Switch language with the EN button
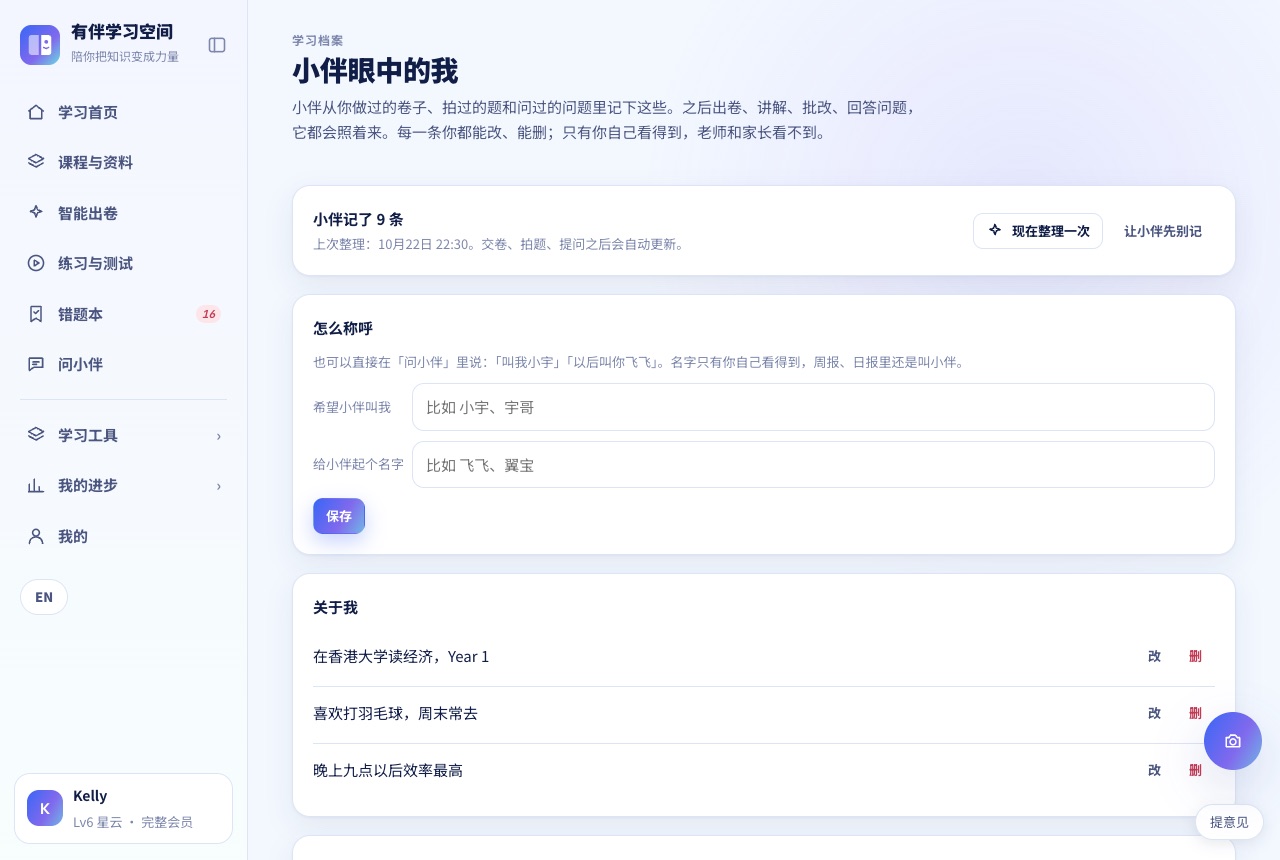This screenshot has width=1280, height=860. [x=44, y=597]
